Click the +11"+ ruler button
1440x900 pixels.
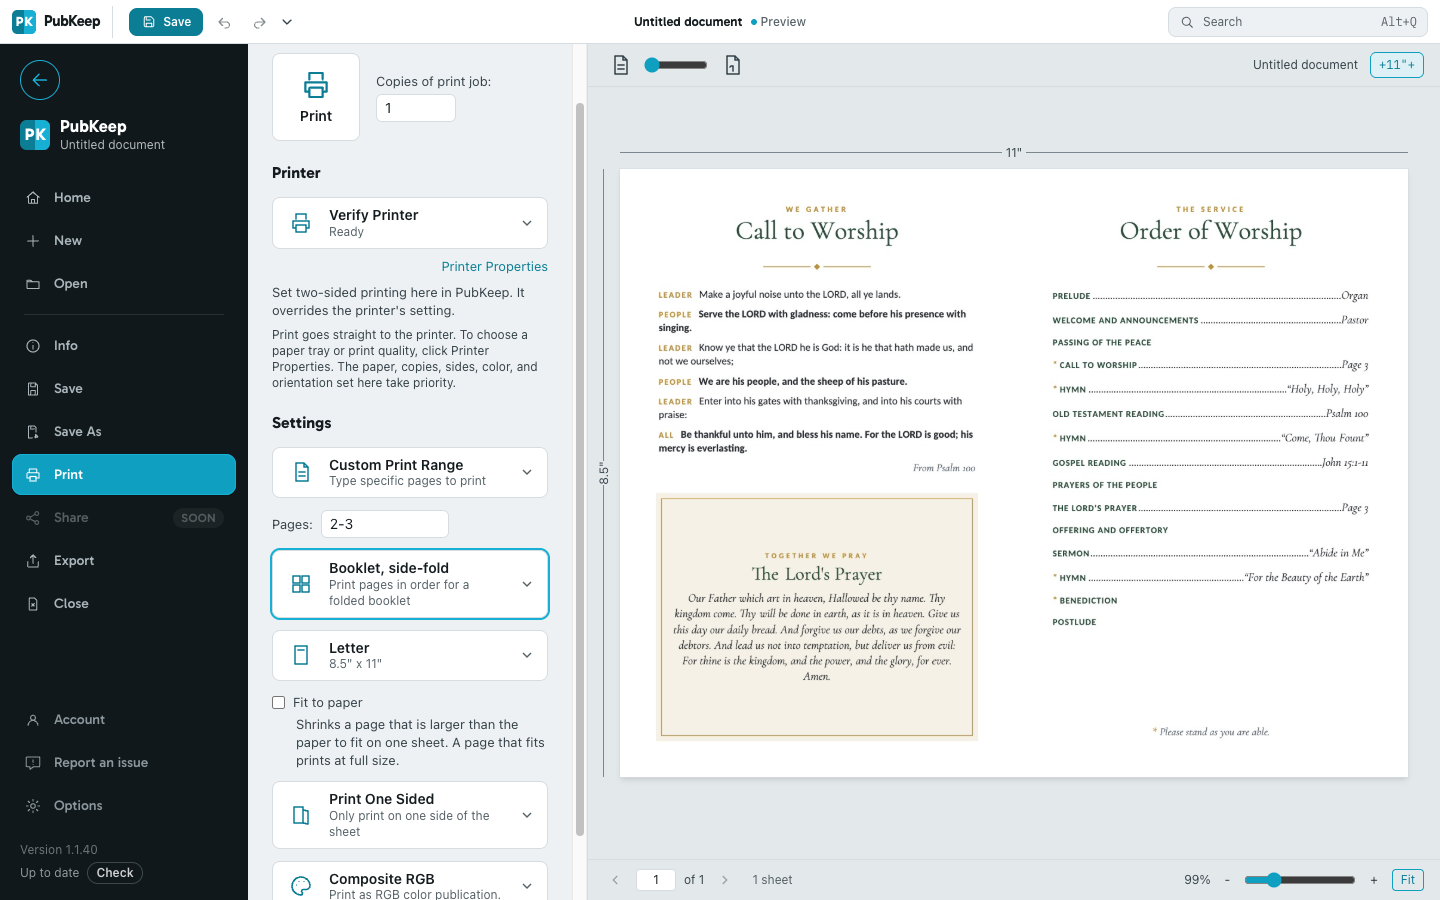1397,65
